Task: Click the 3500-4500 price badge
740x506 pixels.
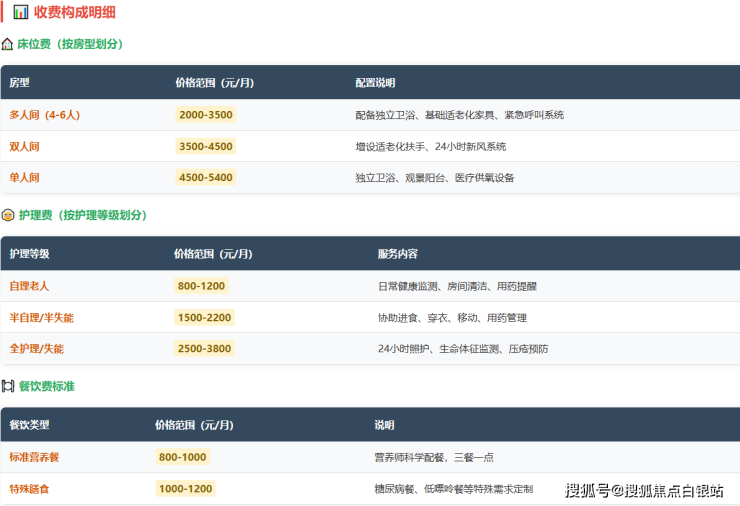Action: 206,146
